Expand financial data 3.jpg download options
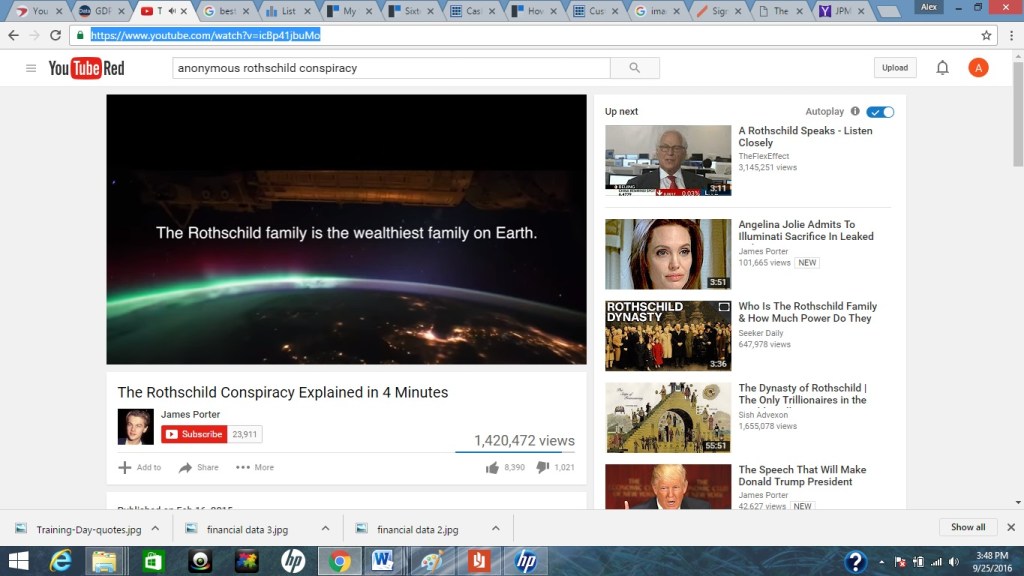This screenshot has width=1024, height=576. coord(325,528)
